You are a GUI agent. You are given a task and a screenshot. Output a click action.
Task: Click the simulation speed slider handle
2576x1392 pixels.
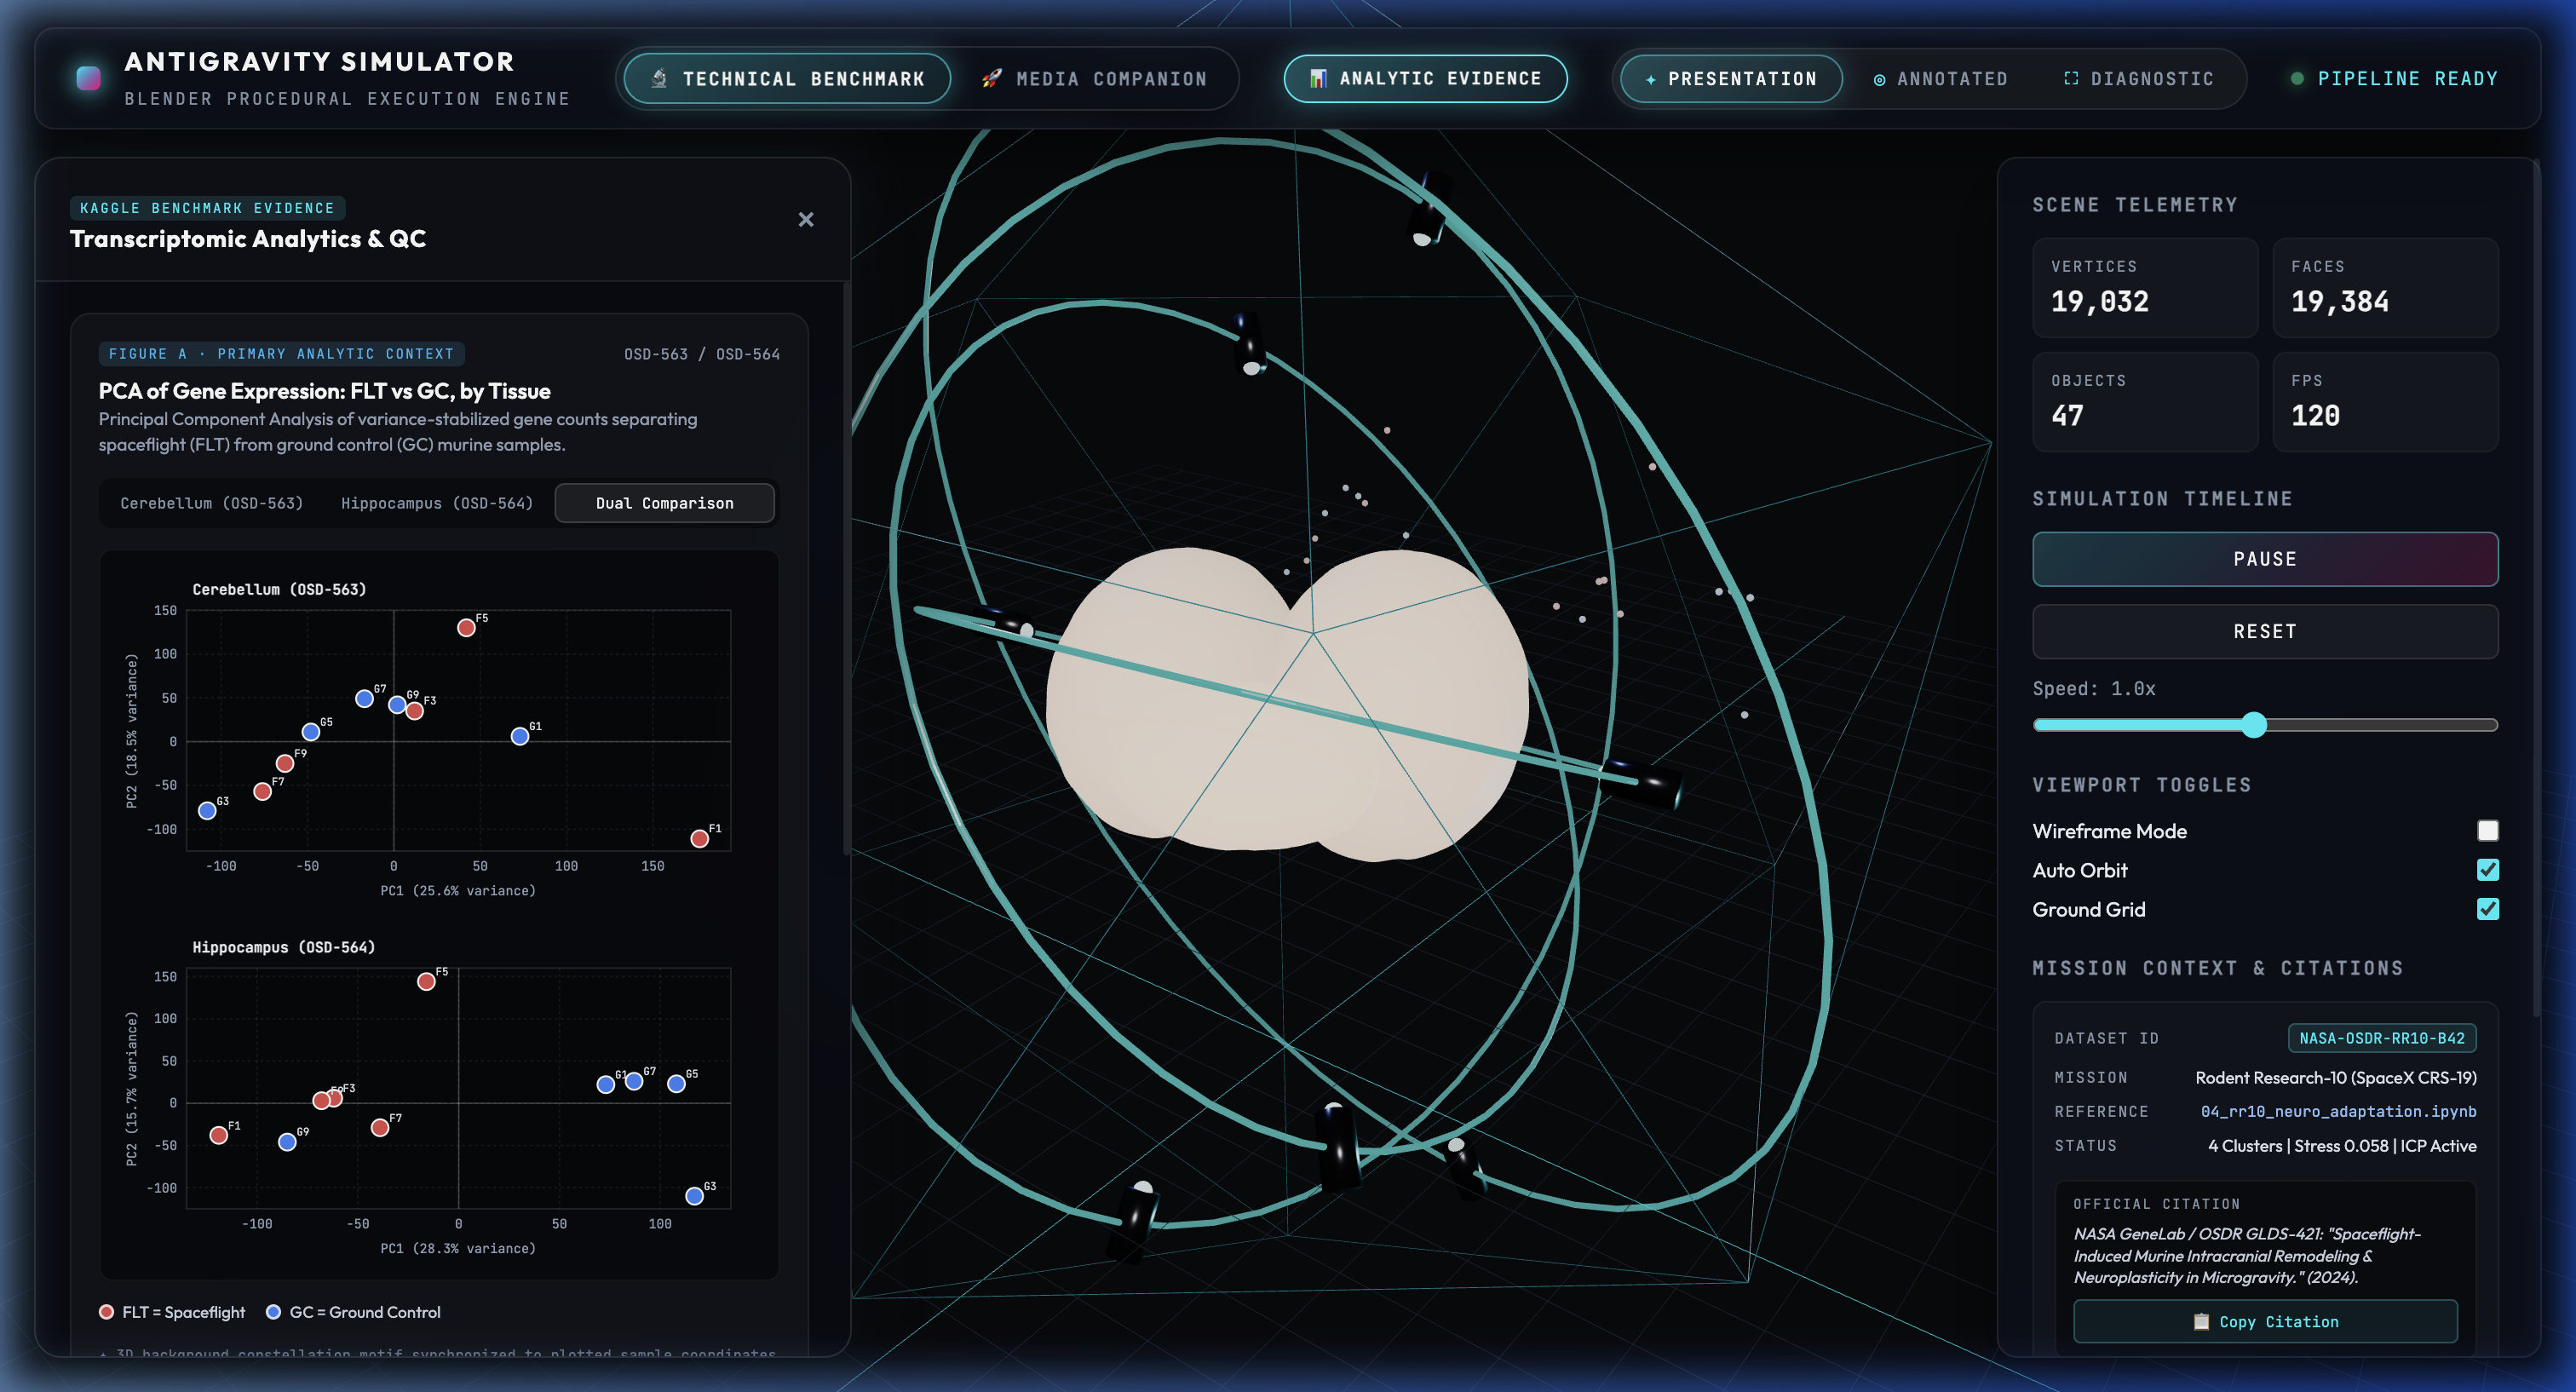[x=2253, y=724]
